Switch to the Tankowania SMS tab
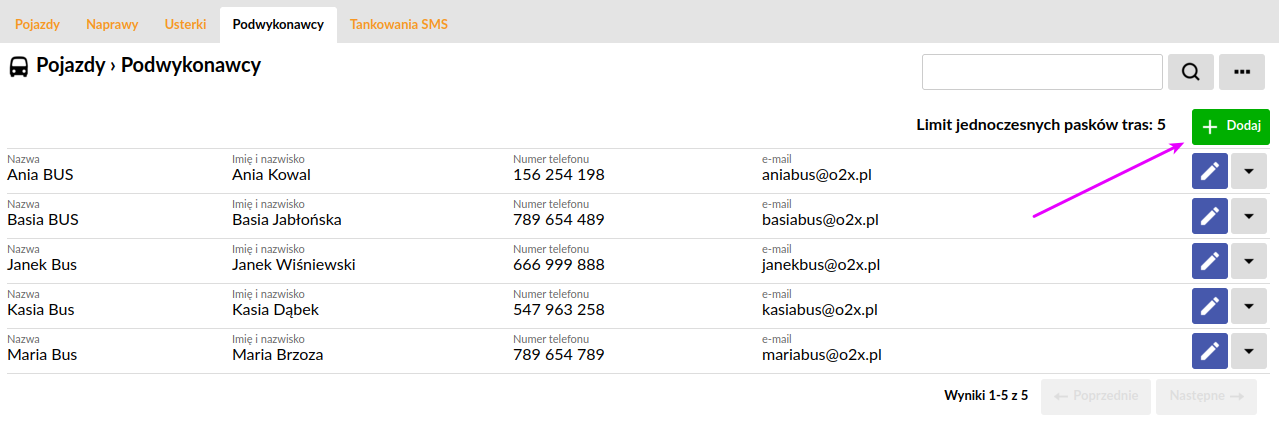Image resolution: width=1279 pixels, height=431 pixels. tap(399, 24)
